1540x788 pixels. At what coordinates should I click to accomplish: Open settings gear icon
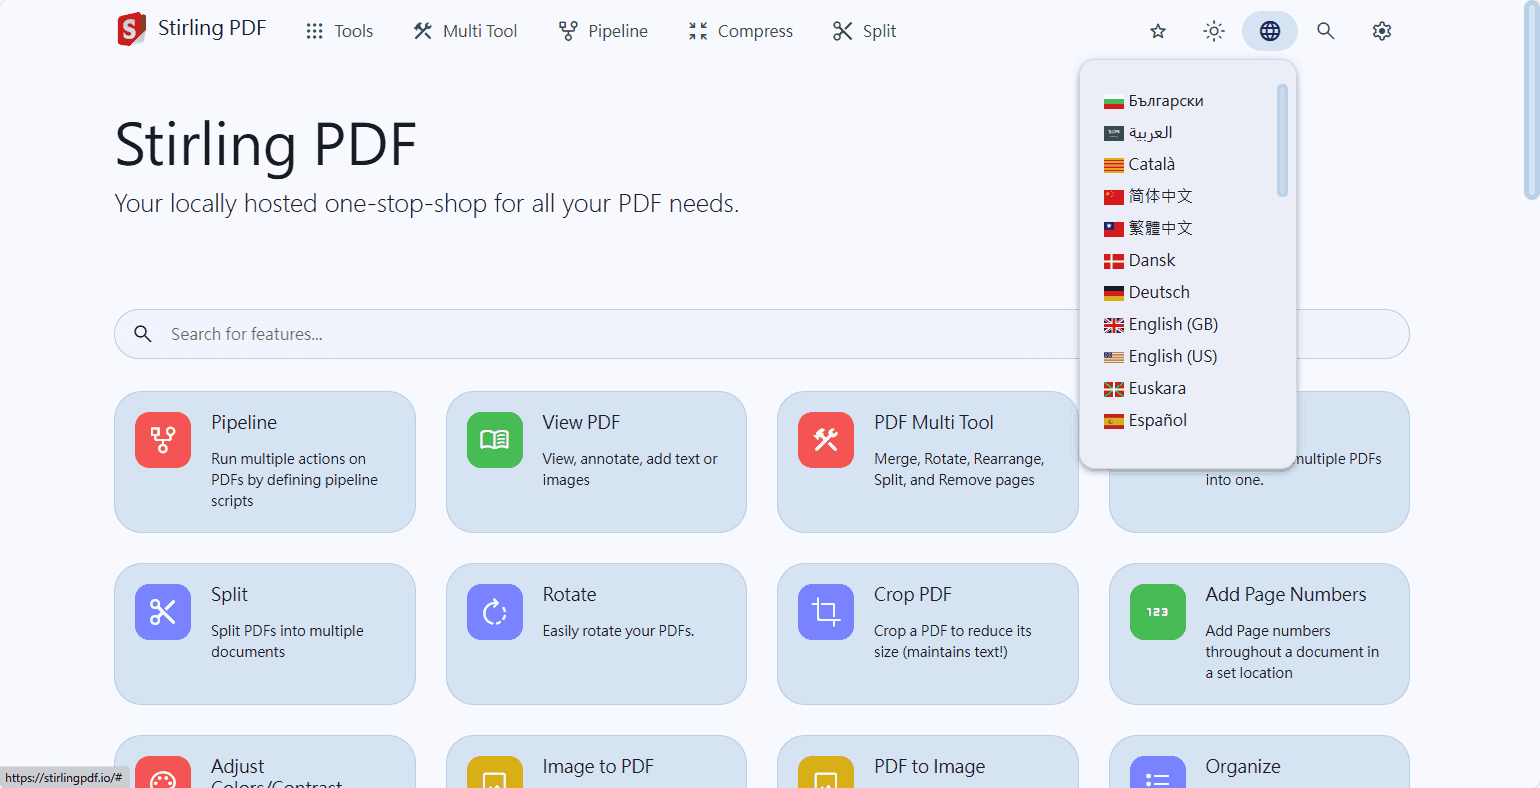click(1382, 31)
